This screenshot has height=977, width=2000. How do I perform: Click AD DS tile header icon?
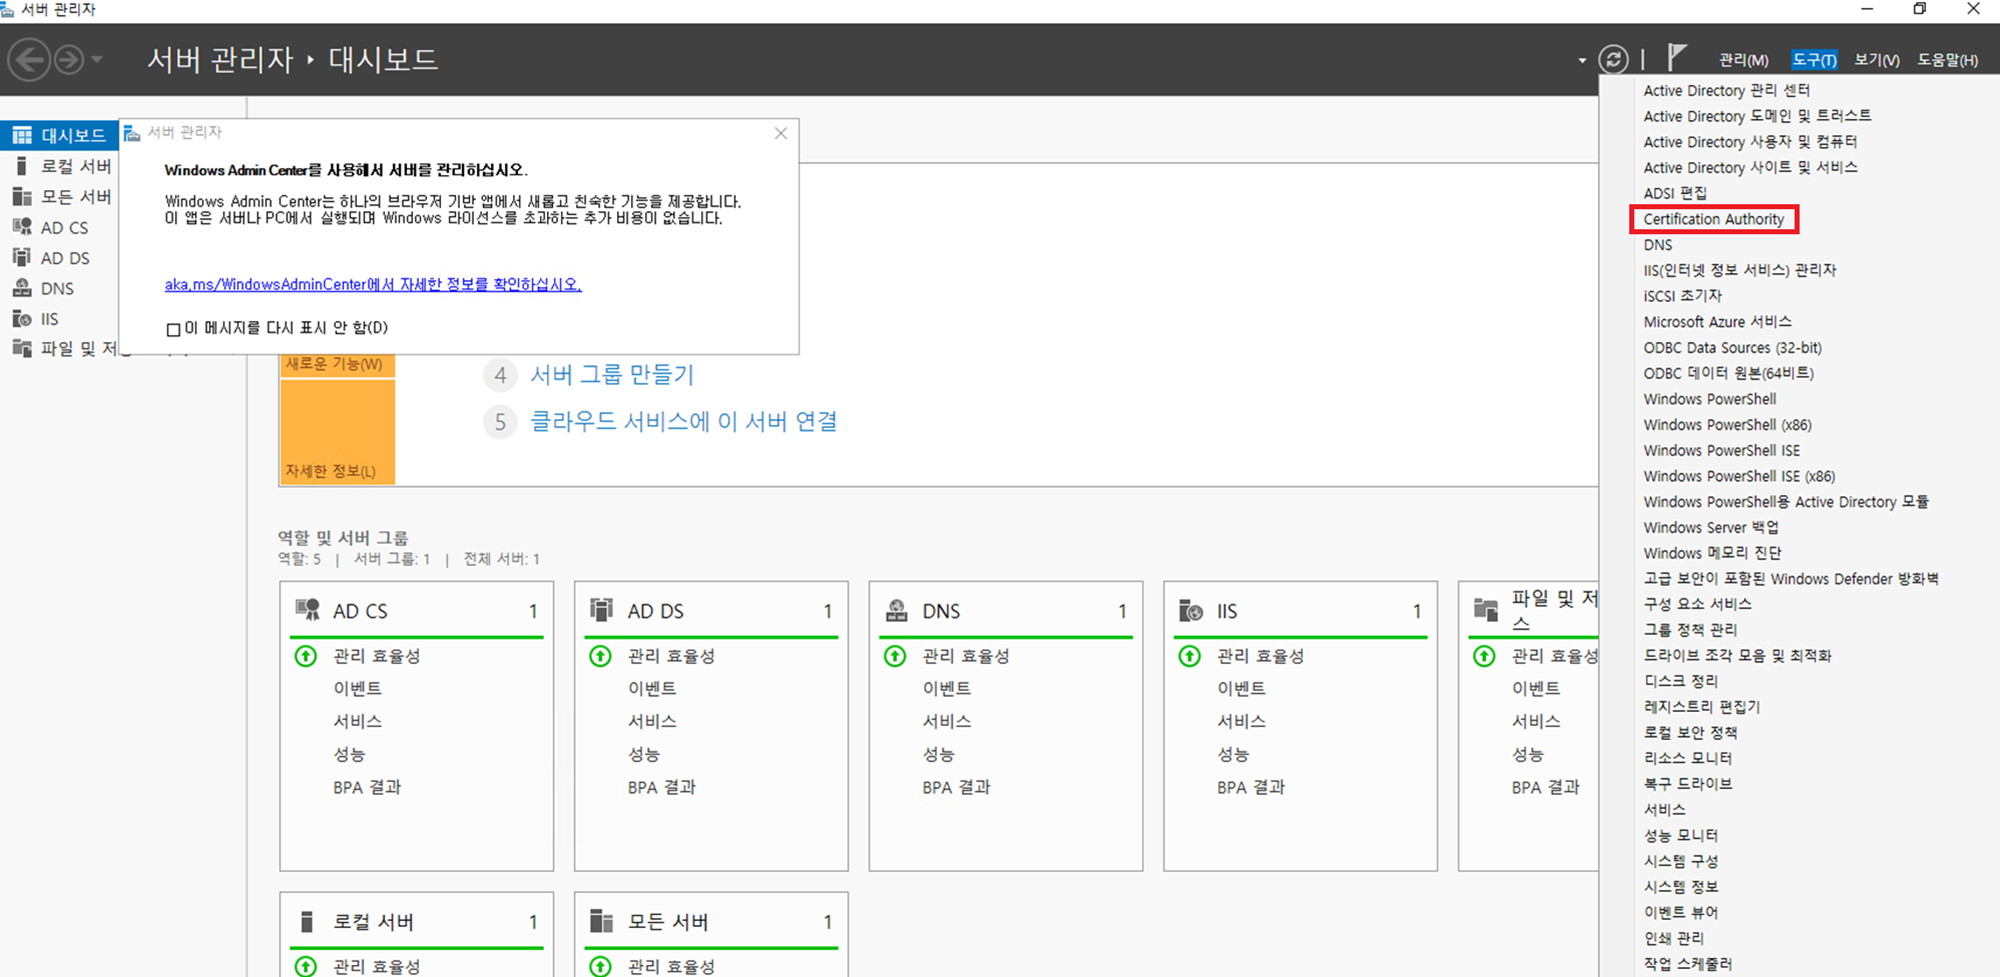[601, 610]
